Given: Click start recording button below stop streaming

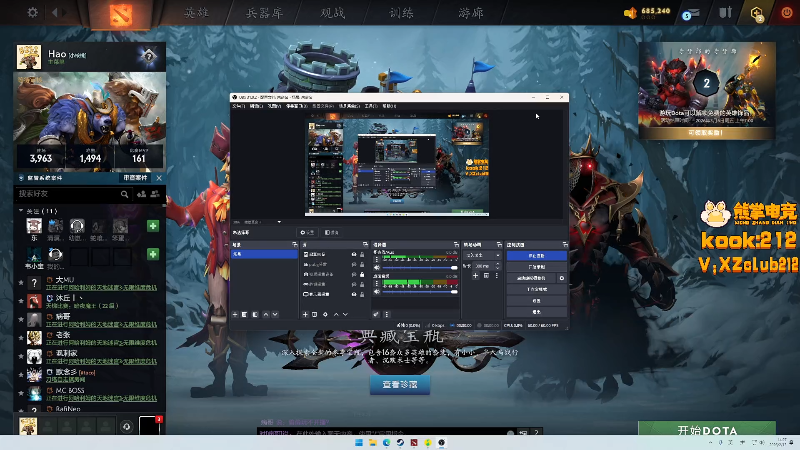Looking at the screenshot, I should [x=536, y=267].
